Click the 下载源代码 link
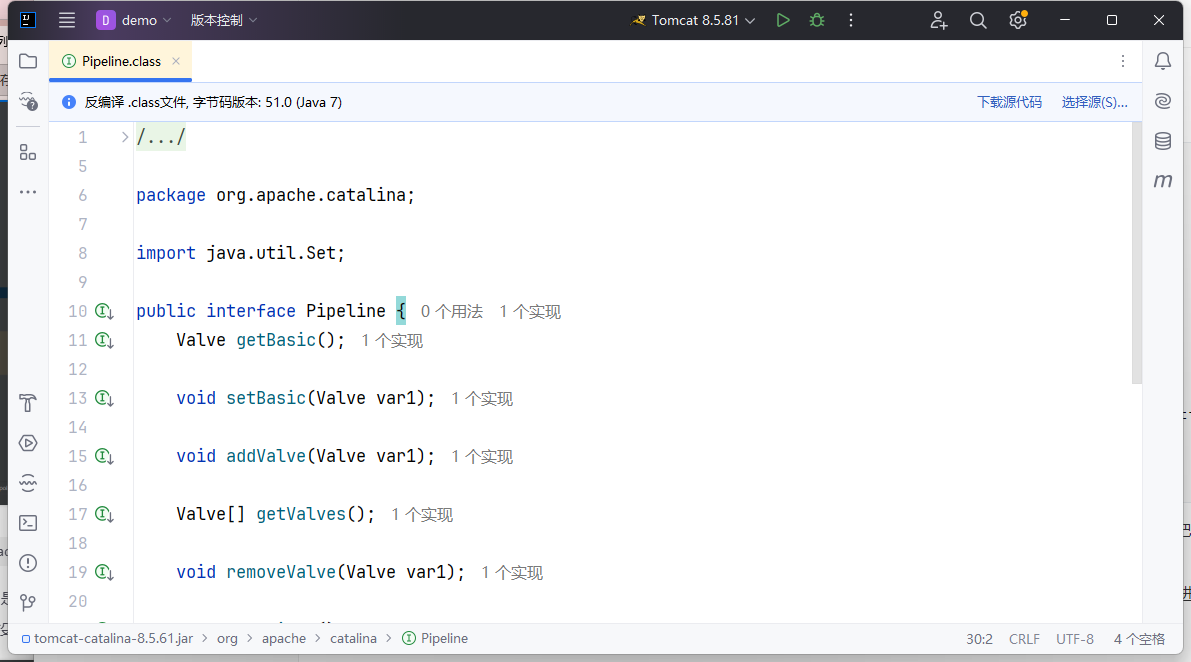Viewport: 1191px width, 662px height. [1009, 102]
